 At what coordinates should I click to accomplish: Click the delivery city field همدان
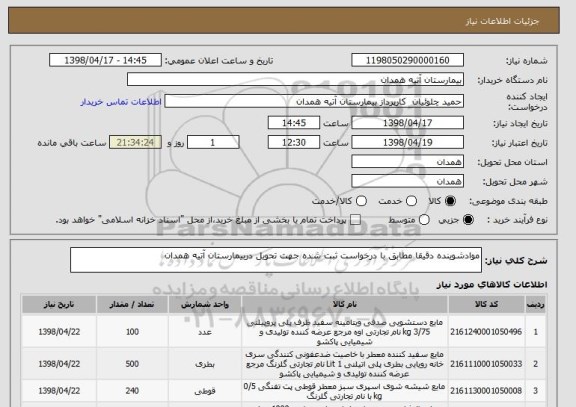(x=407, y=181)
